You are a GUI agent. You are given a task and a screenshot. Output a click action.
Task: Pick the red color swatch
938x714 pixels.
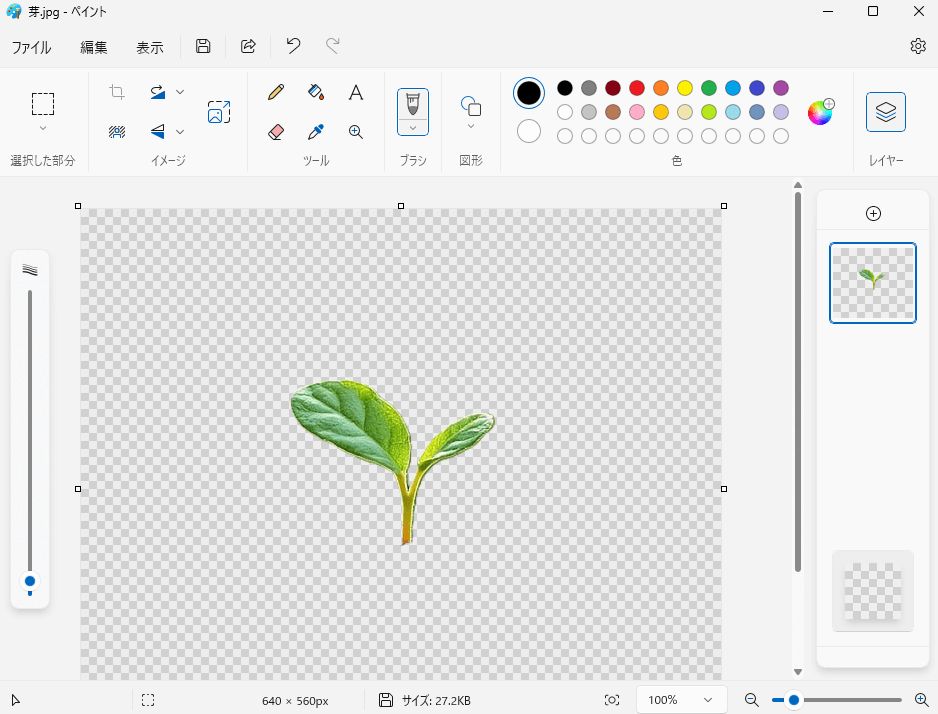pos(637,88)
